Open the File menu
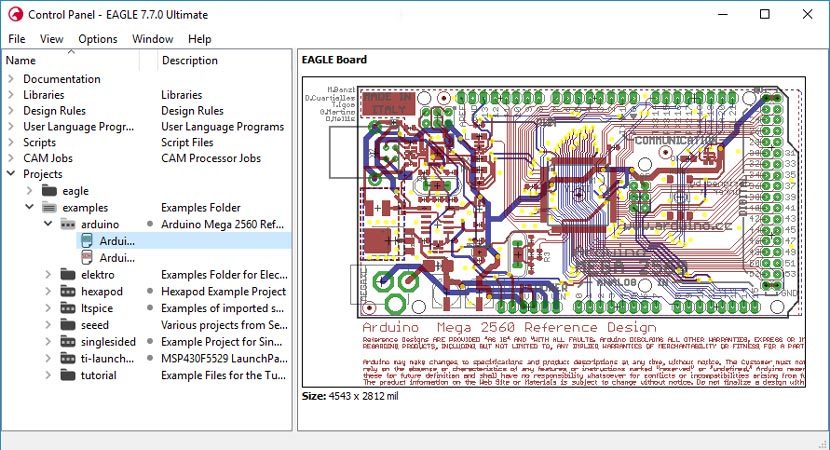 16,39
